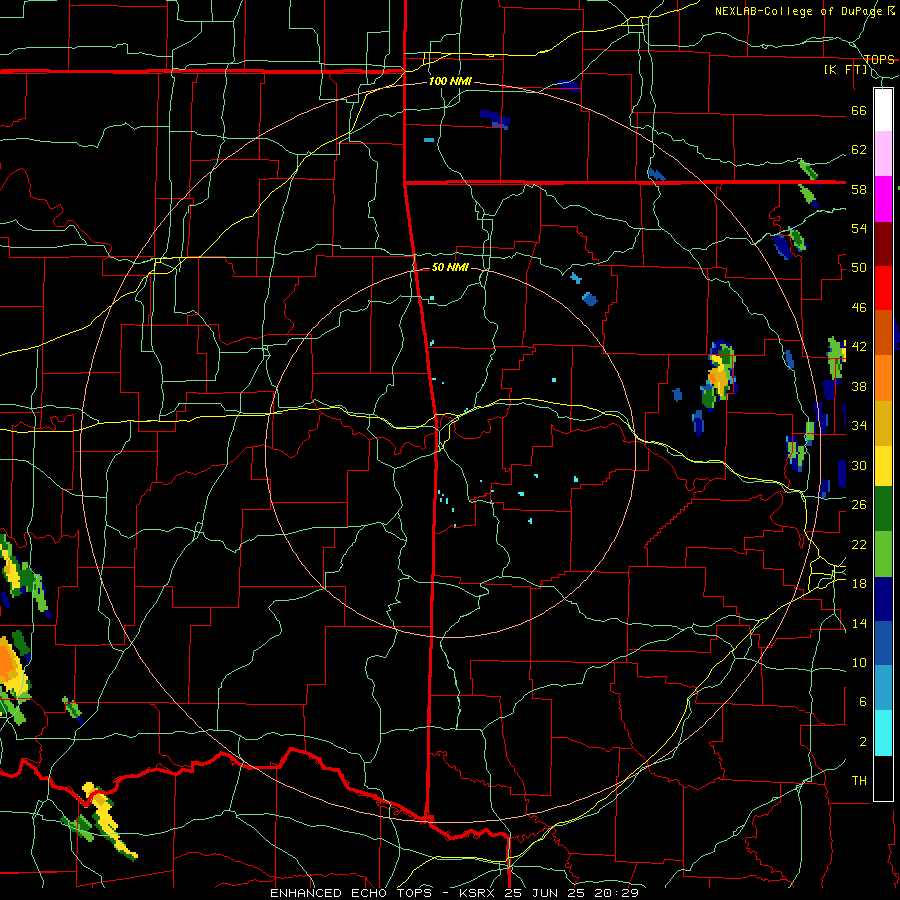Select the light green legend swatch
The image size is (900, 900).
coord(883,554)
